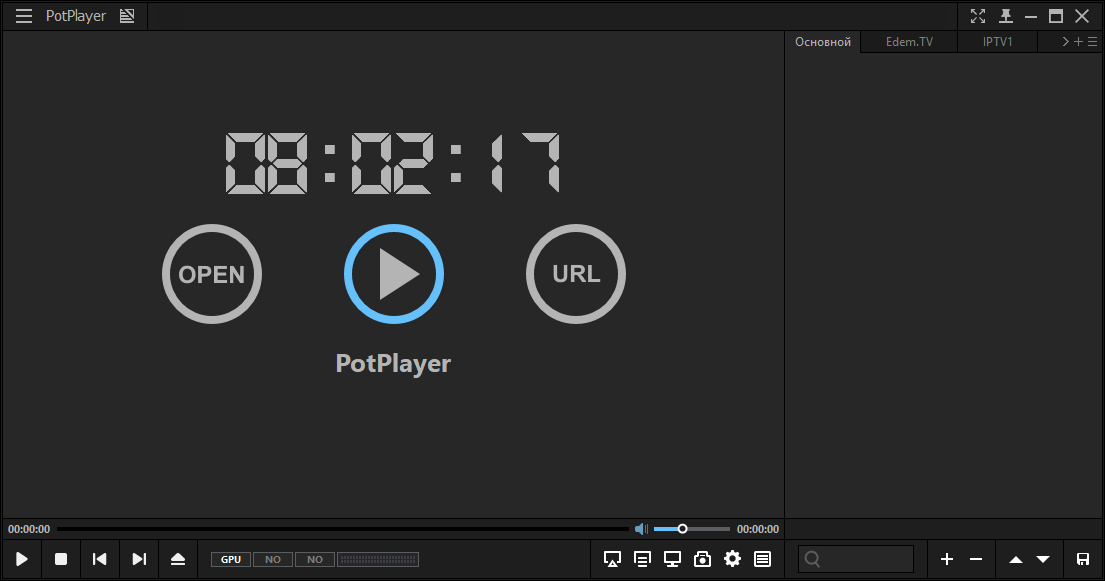Switch to the Edem.TV playlist tab

[909, 42]
